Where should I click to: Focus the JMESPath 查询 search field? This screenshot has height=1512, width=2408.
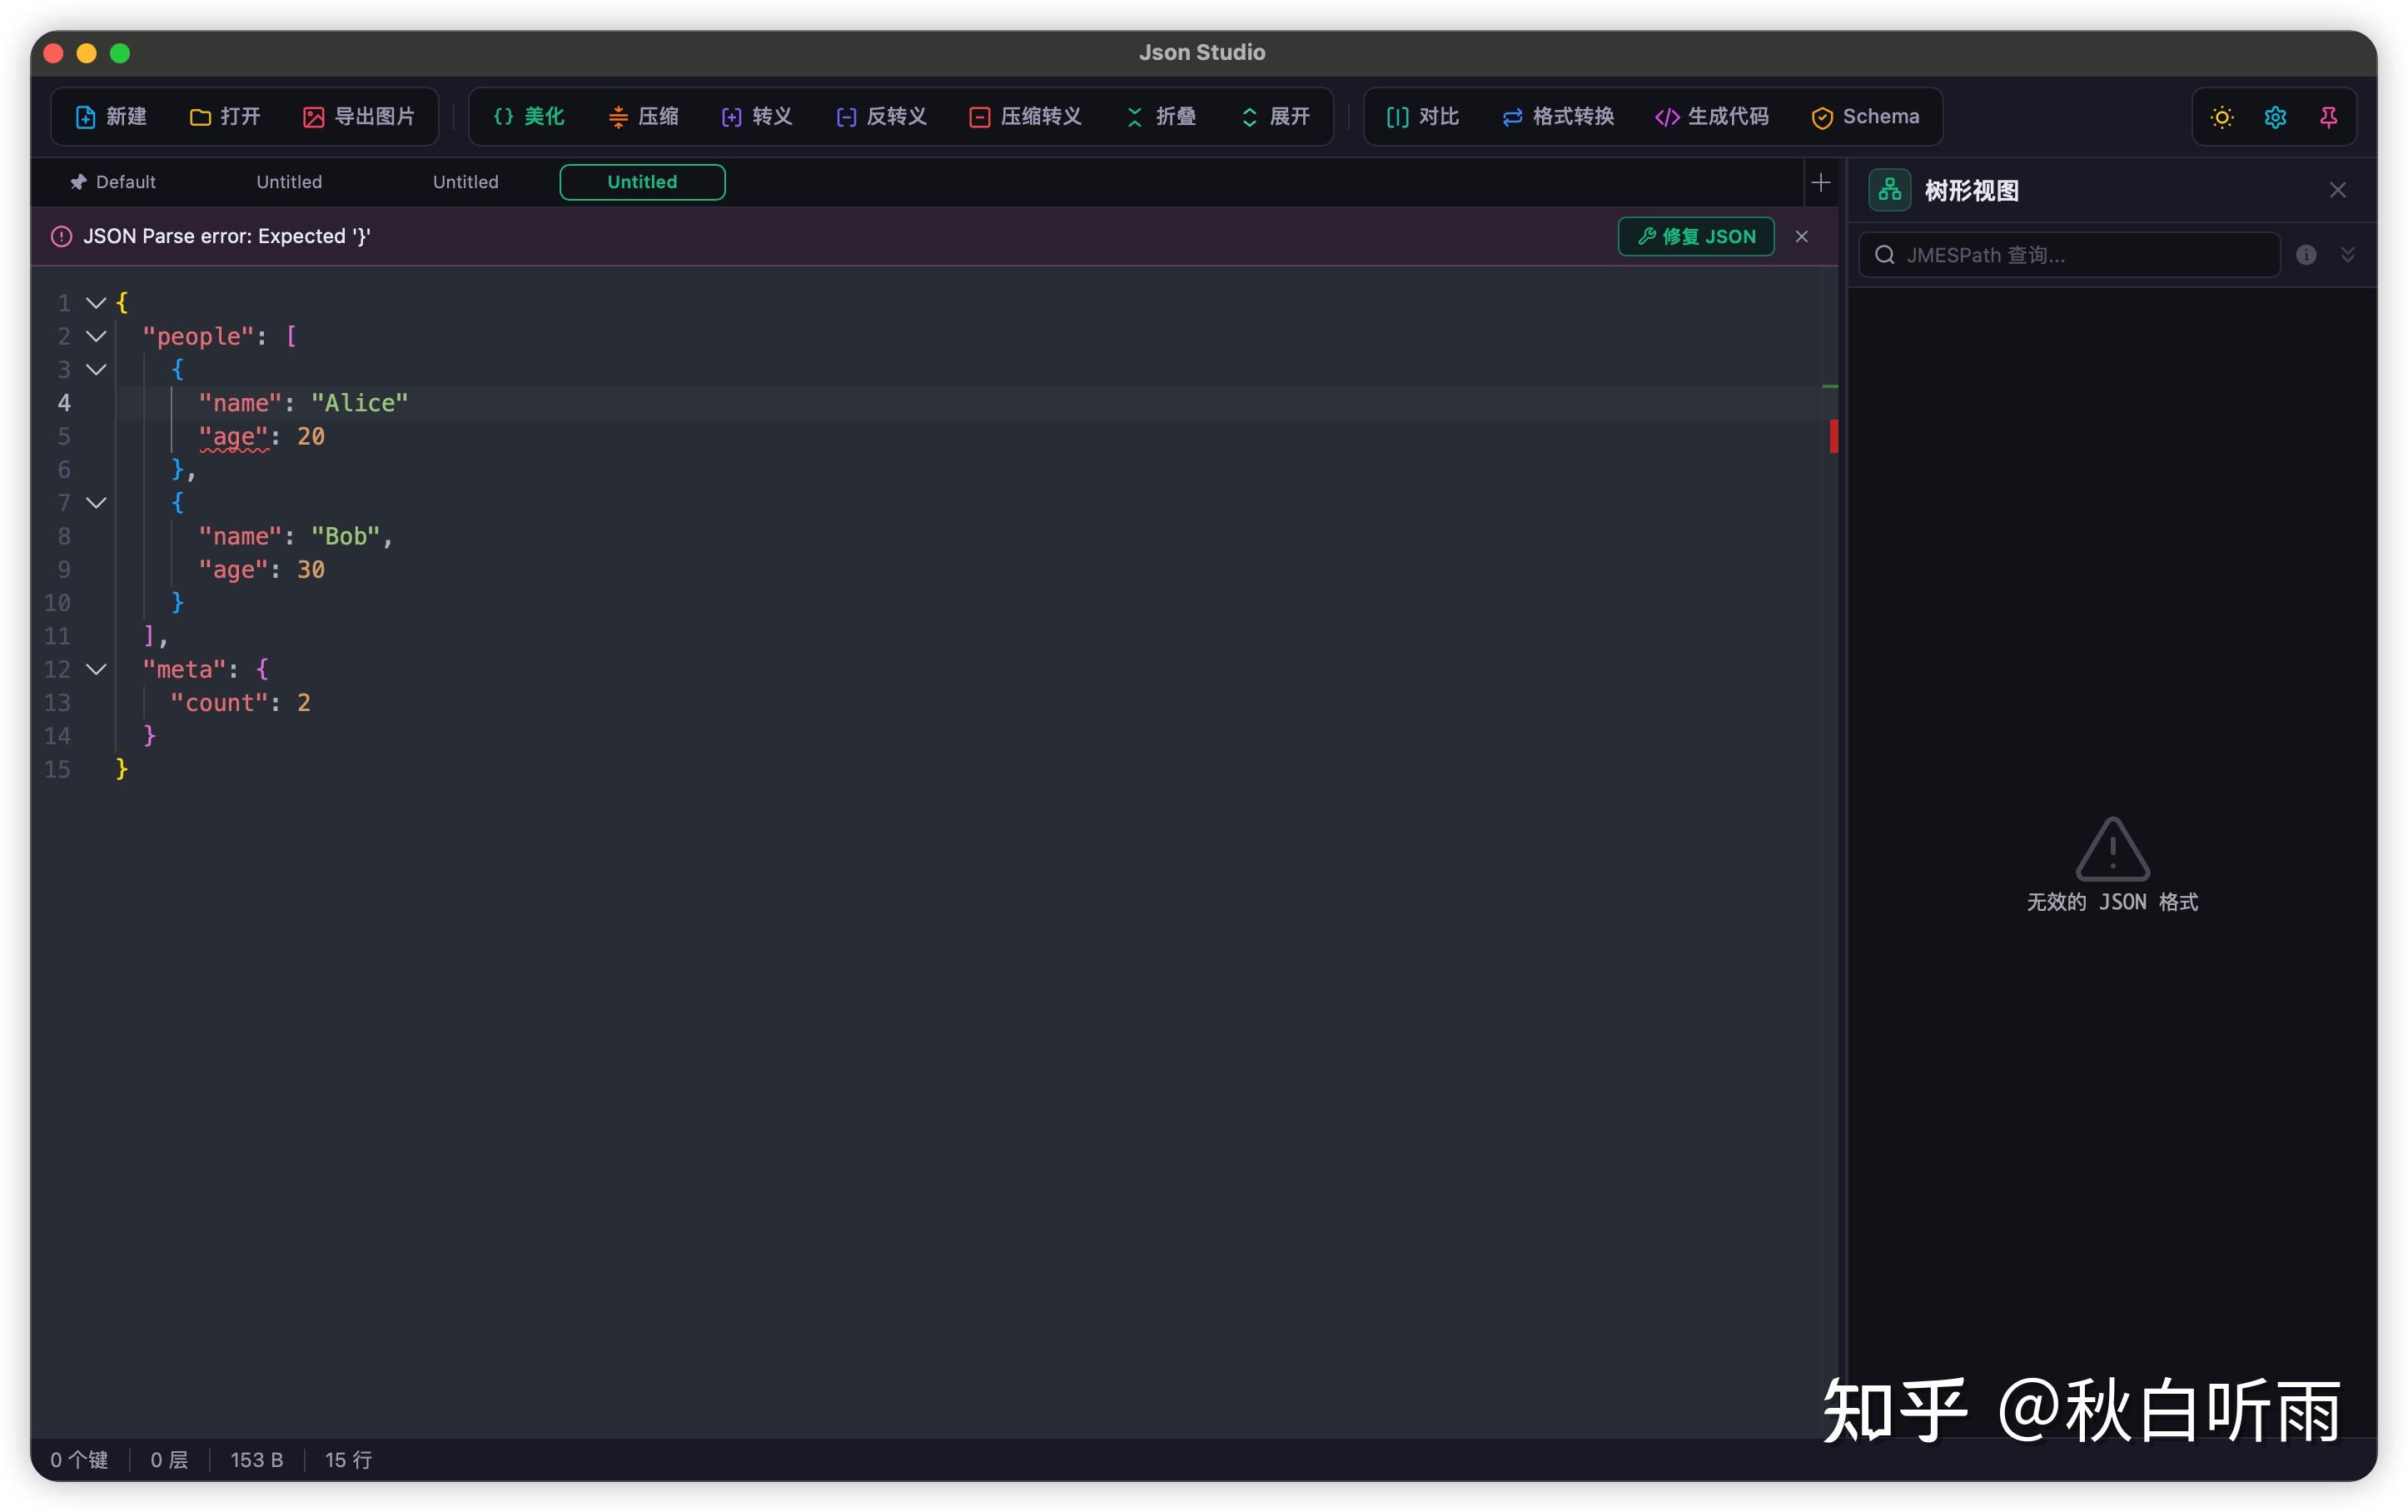[x=2068, y=255]
